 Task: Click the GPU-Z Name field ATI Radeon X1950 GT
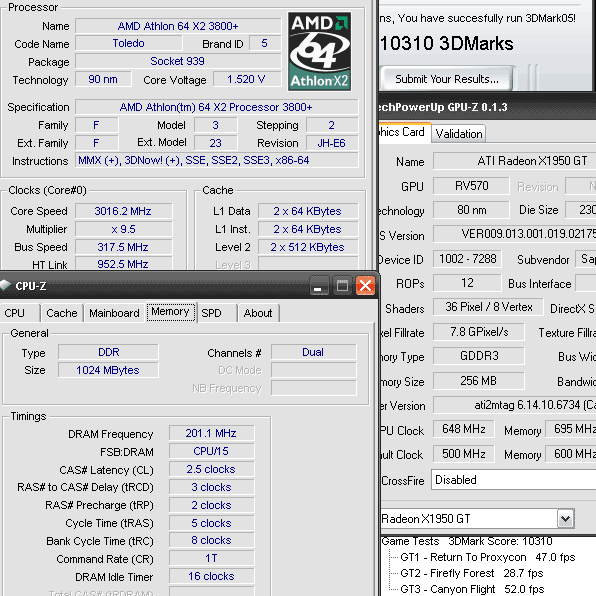(514, 161)
